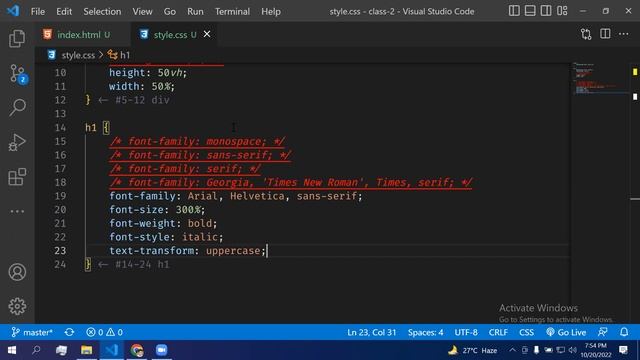
Task: Click line number 14 in gutter
Action: pos(60,128)
